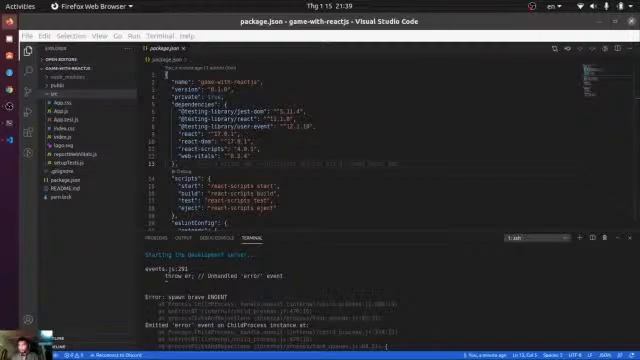Viewport: 640px width, 360px height.
Task: Click errors and warnings count in status bar
Action: click(74, 356)
